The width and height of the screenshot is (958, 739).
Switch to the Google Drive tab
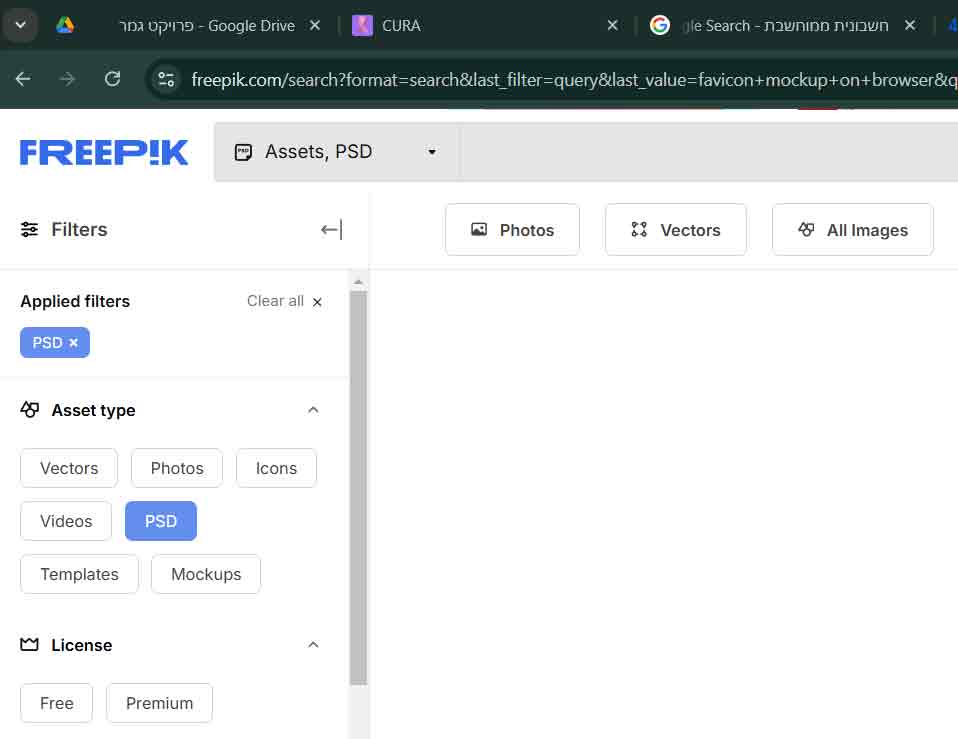[x=189, y=26]
